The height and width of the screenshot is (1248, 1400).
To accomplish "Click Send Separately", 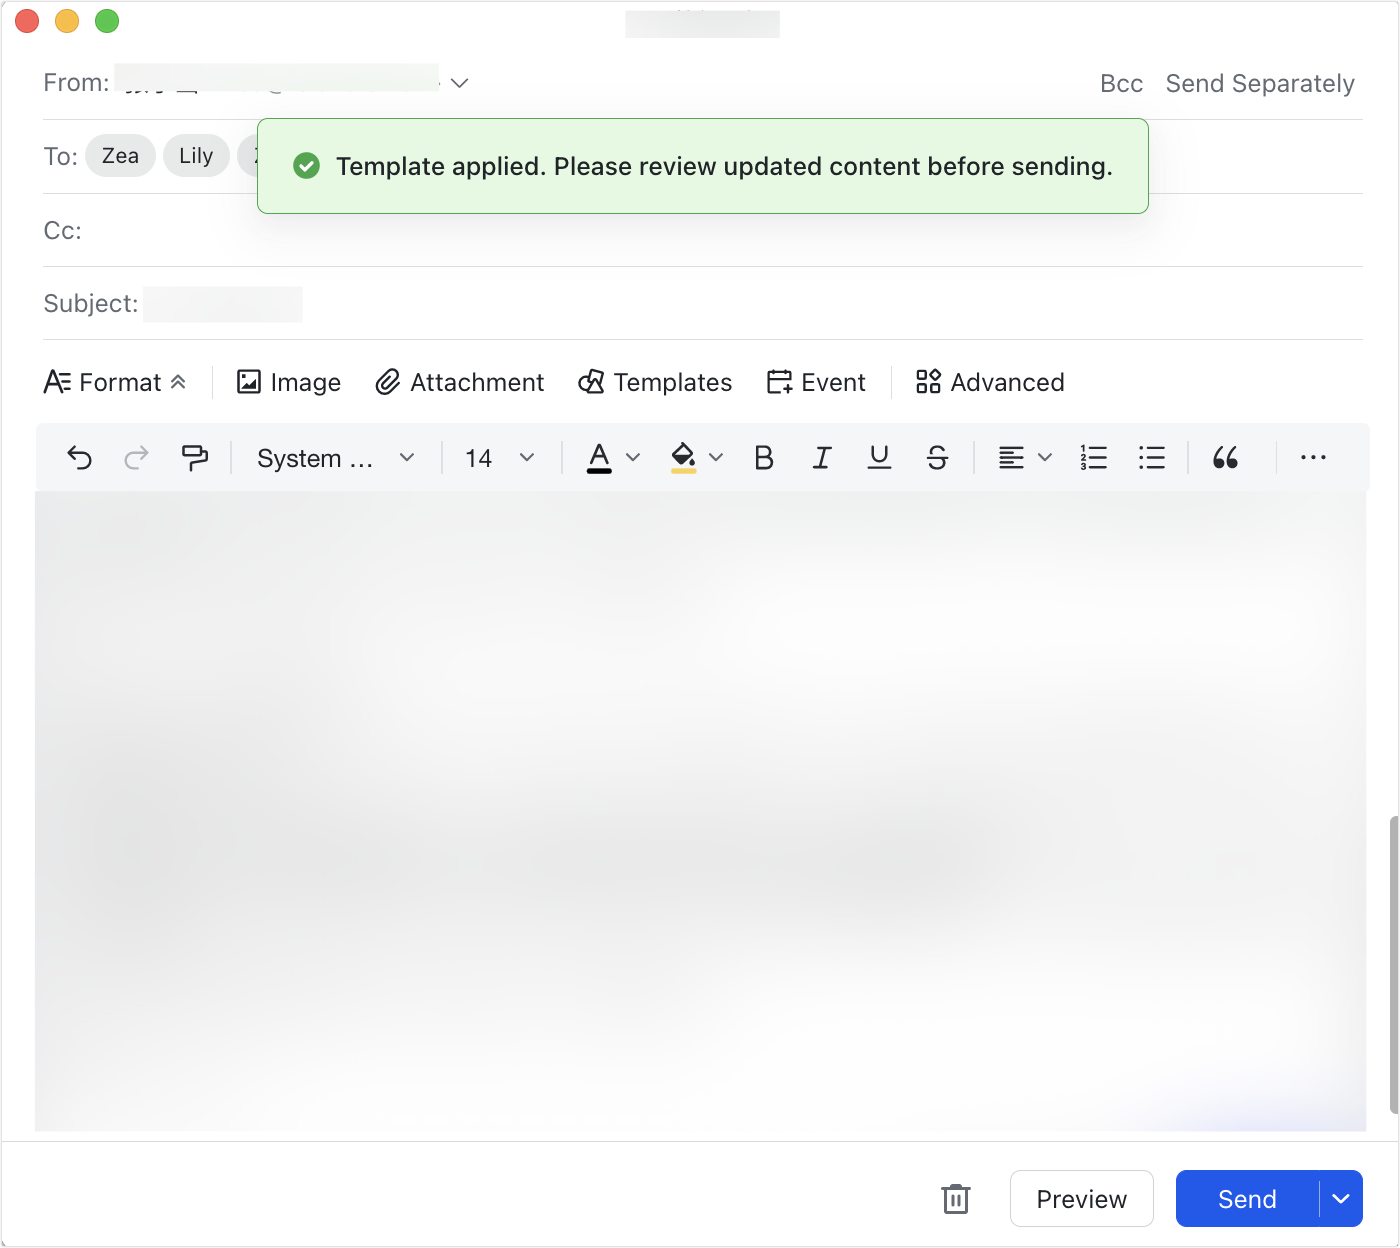I will 1260,84.
